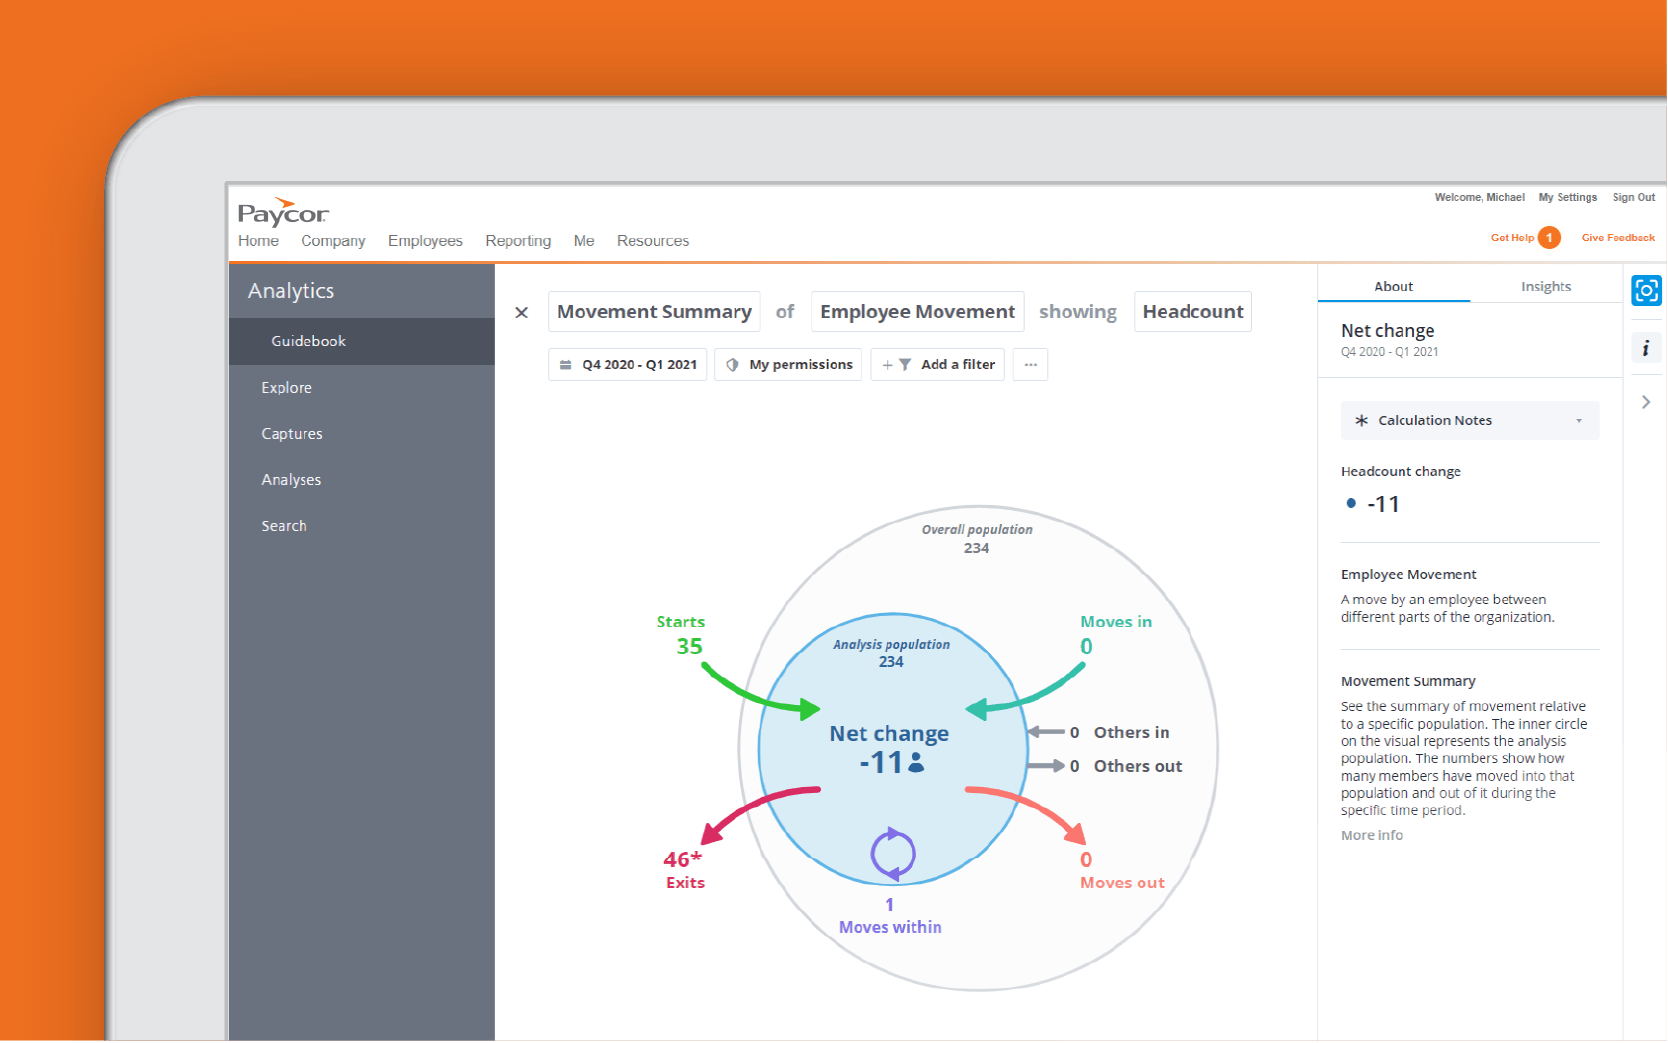Click the Others out label
The image size is (1668, 1043).
1138,767
